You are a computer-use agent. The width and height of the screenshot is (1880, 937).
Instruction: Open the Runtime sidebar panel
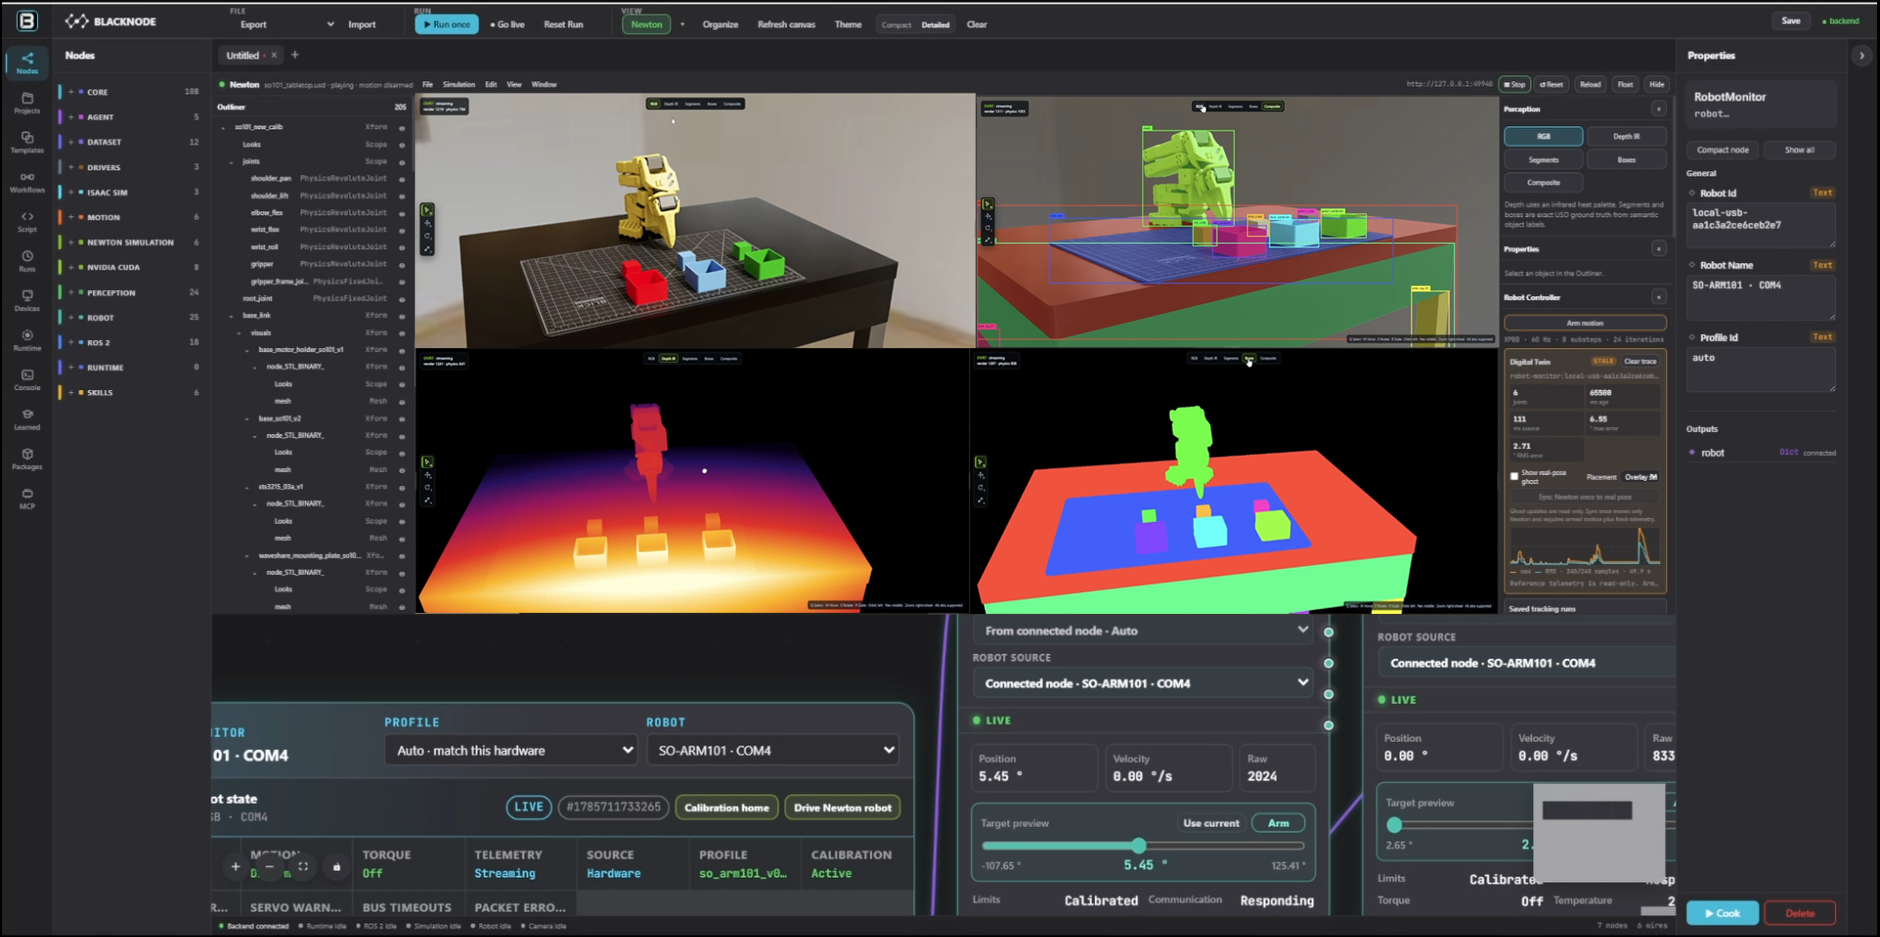tap(27, 340)
